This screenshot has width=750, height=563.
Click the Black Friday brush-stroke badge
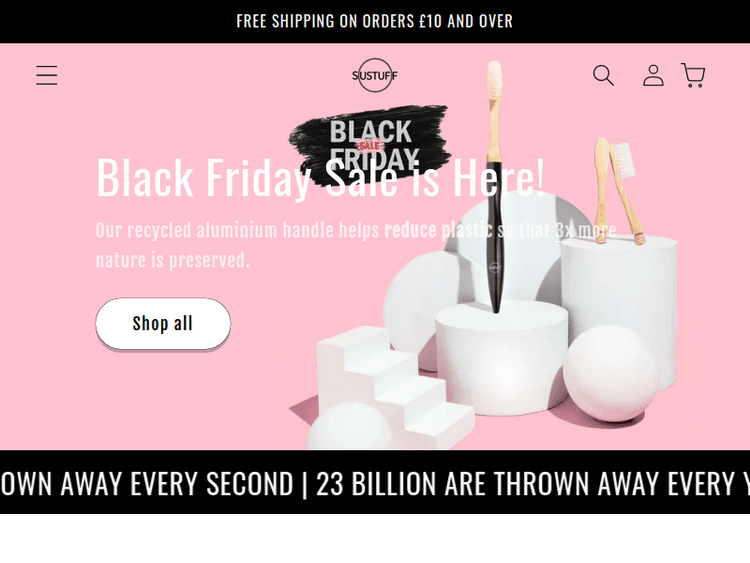[x=370, y=145]
